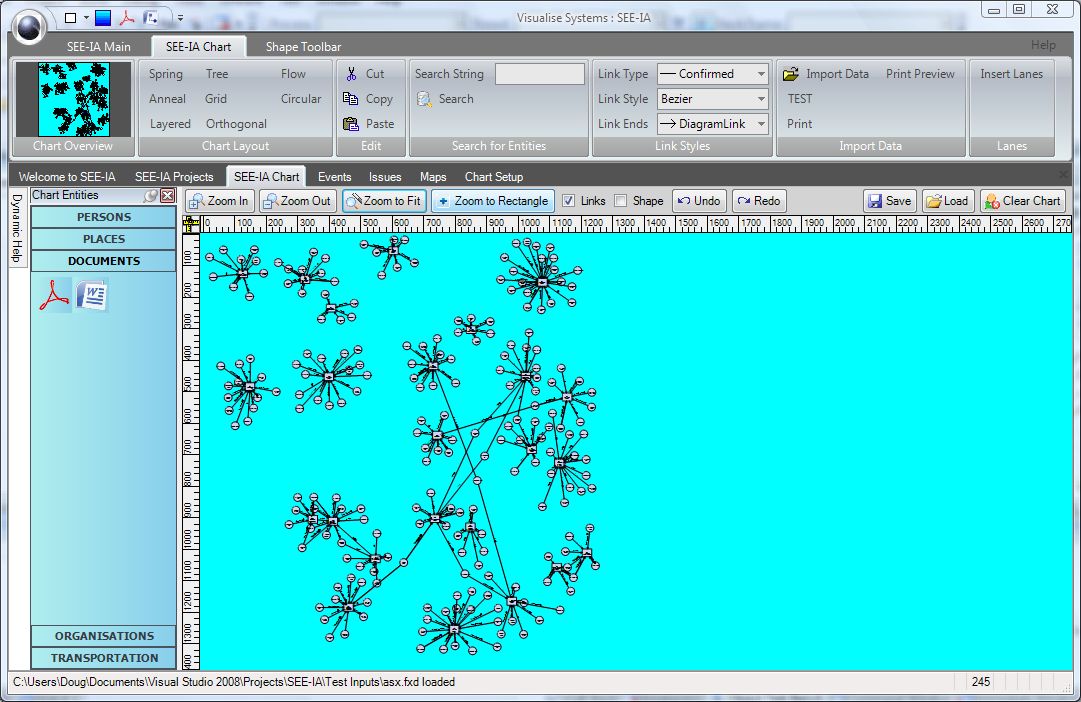Switch to the Shape Toolbar ribbon tab
1081x702 pixels.
[303, 47]
